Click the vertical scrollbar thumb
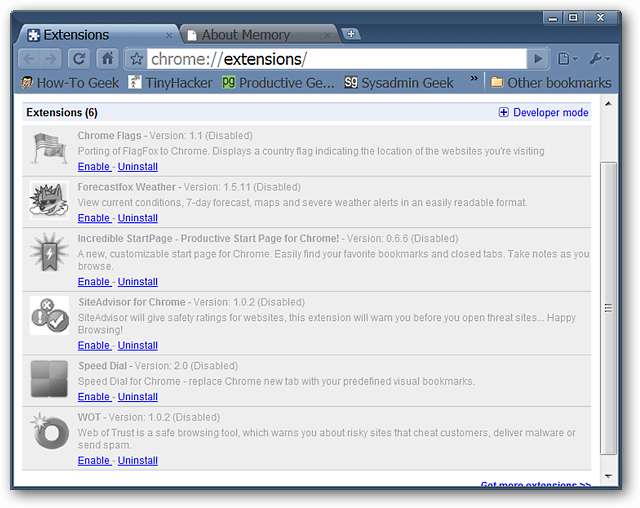Viewport: 640px width, 508px height. coord(608,308)
